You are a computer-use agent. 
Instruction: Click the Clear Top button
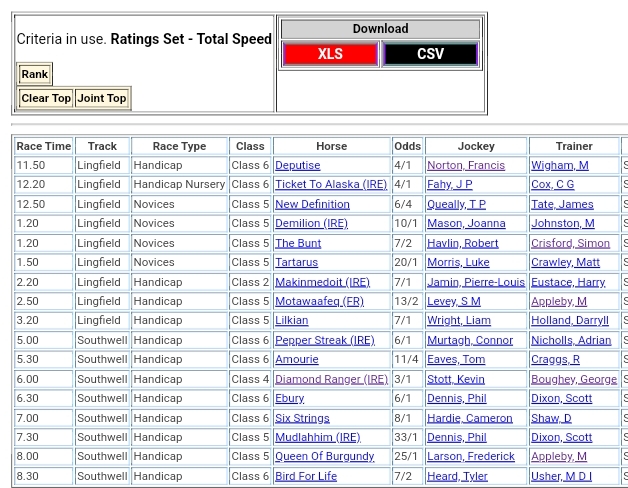coord(46,98)
